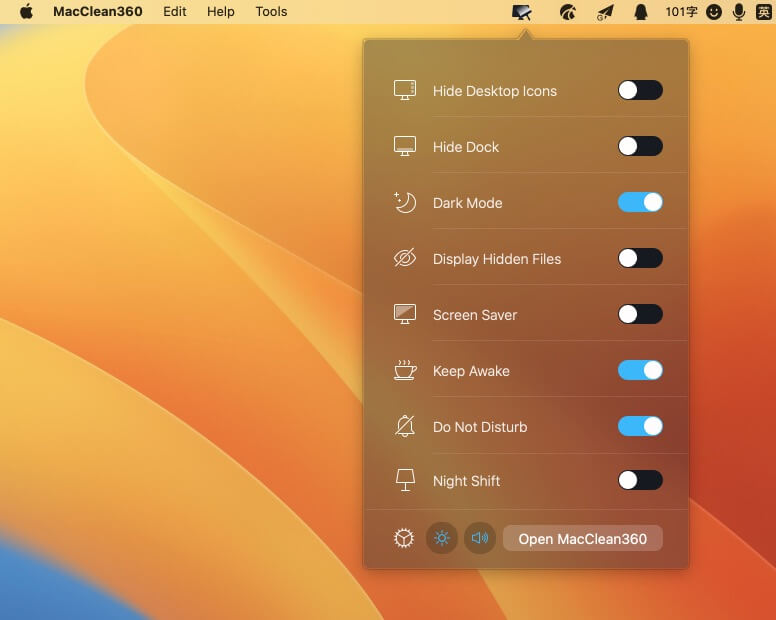
Task: Open the MacClean360 app menu
Action: pyautogui.click(x=98, y=11)
